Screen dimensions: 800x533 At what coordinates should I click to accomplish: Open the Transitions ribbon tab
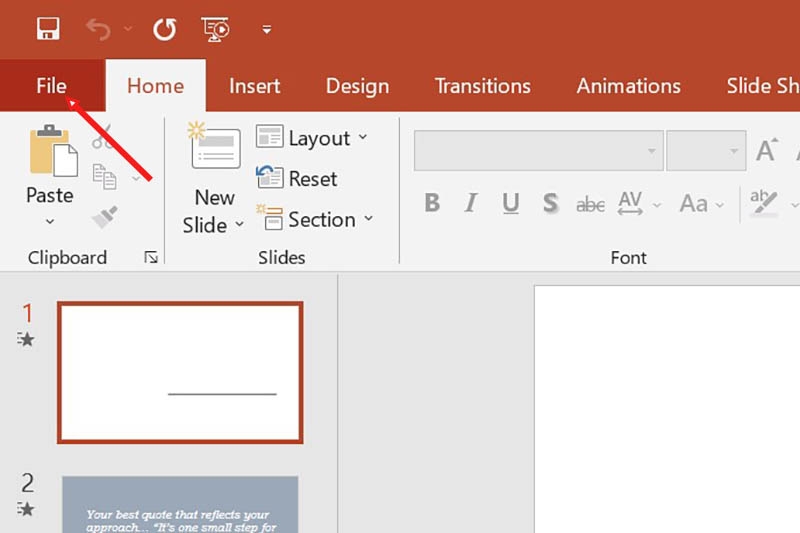tap(483, 86)
